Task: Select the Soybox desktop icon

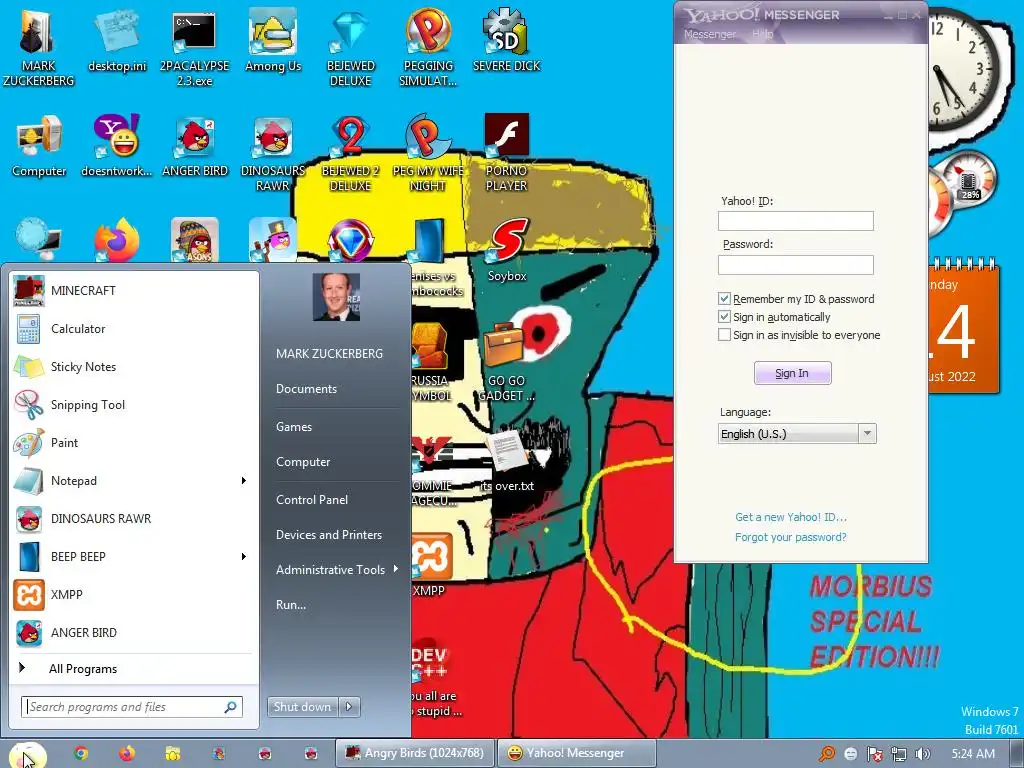Action: pyautogui.click(x=507, y=250)
